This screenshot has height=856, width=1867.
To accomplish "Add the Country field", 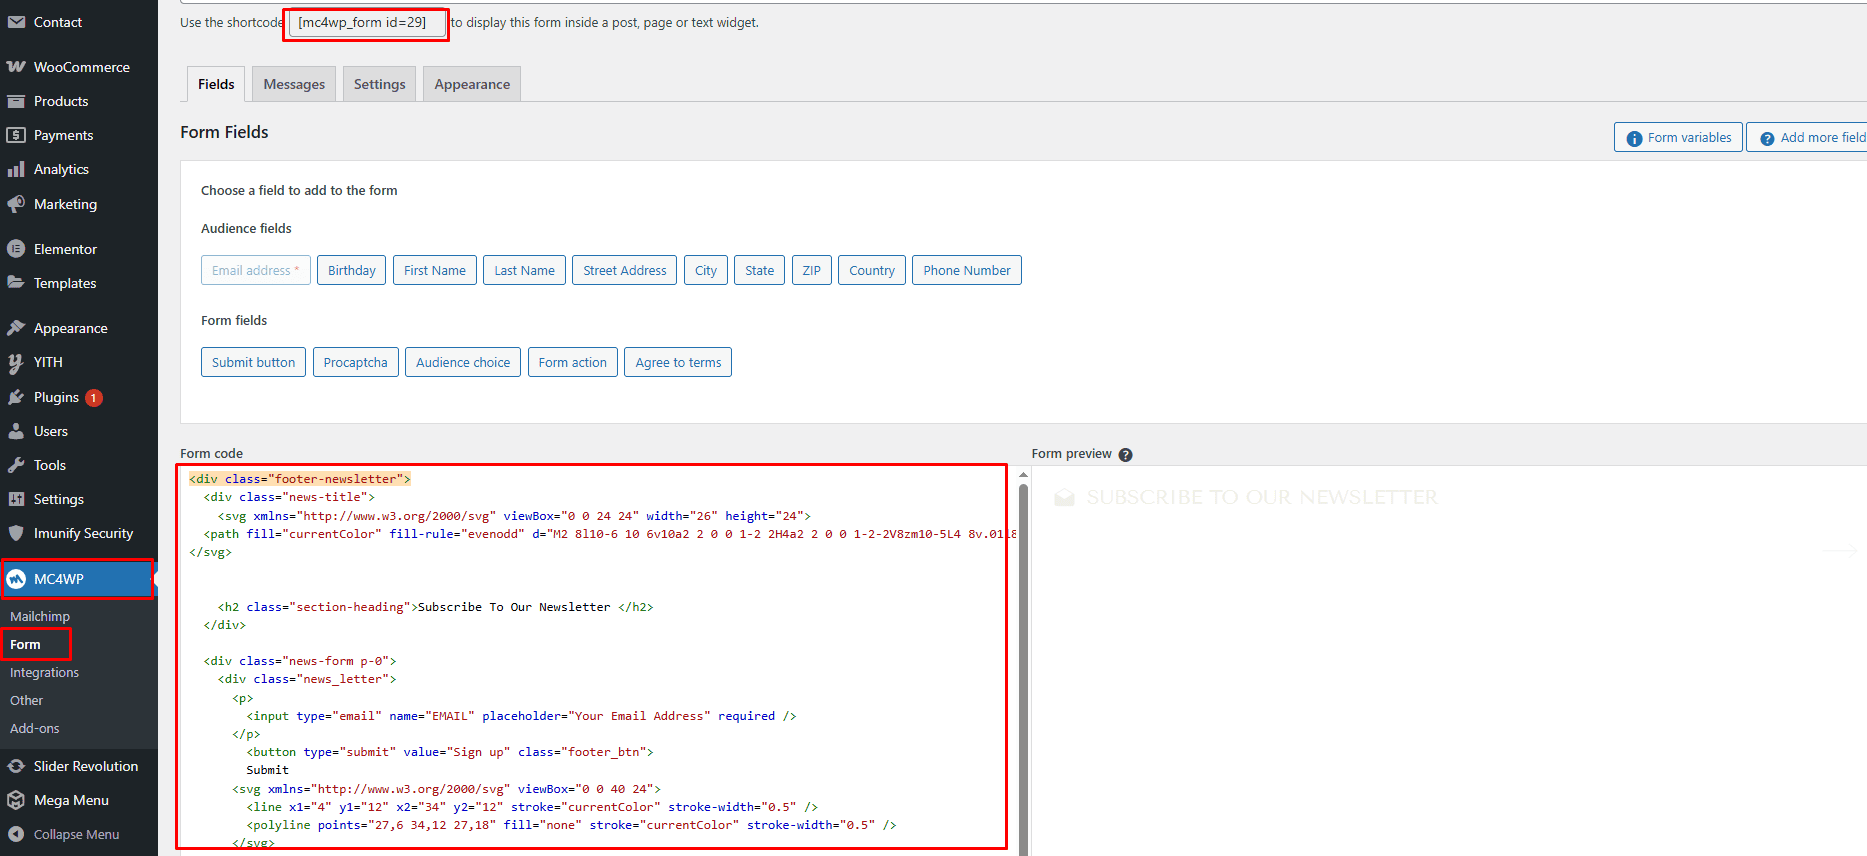I will point(872,270).
